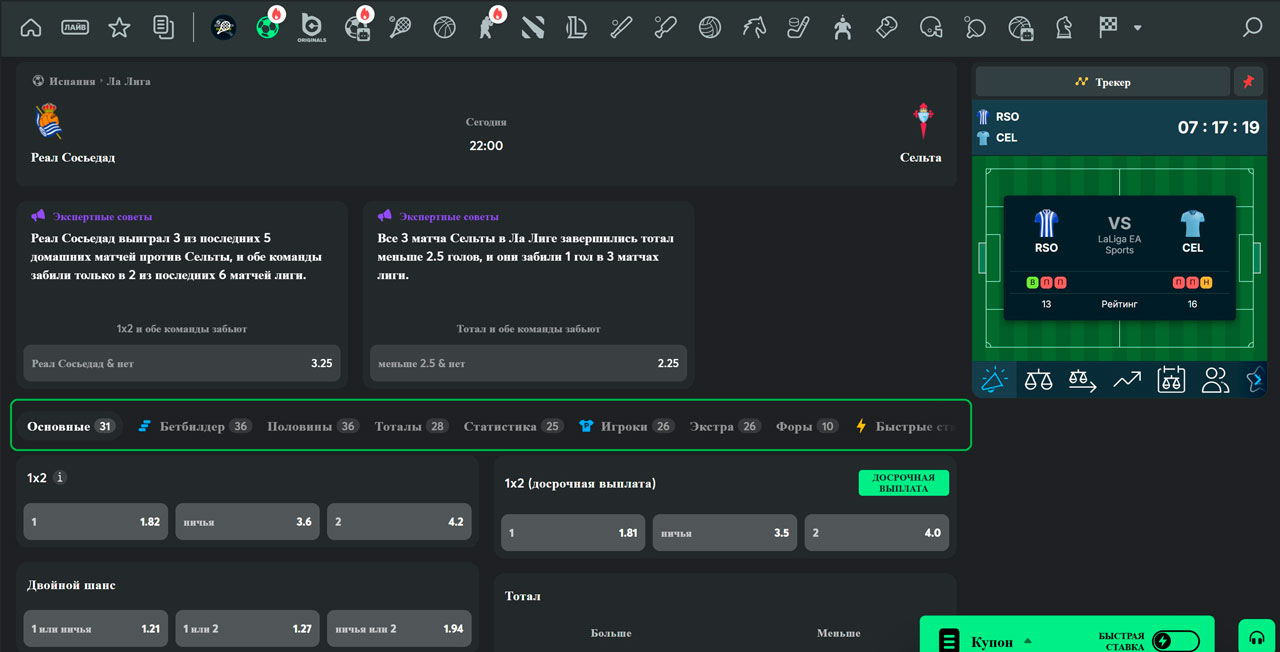Go to the home page icon
Screen dimensions: 1280x652
click(x=31, y=28)
